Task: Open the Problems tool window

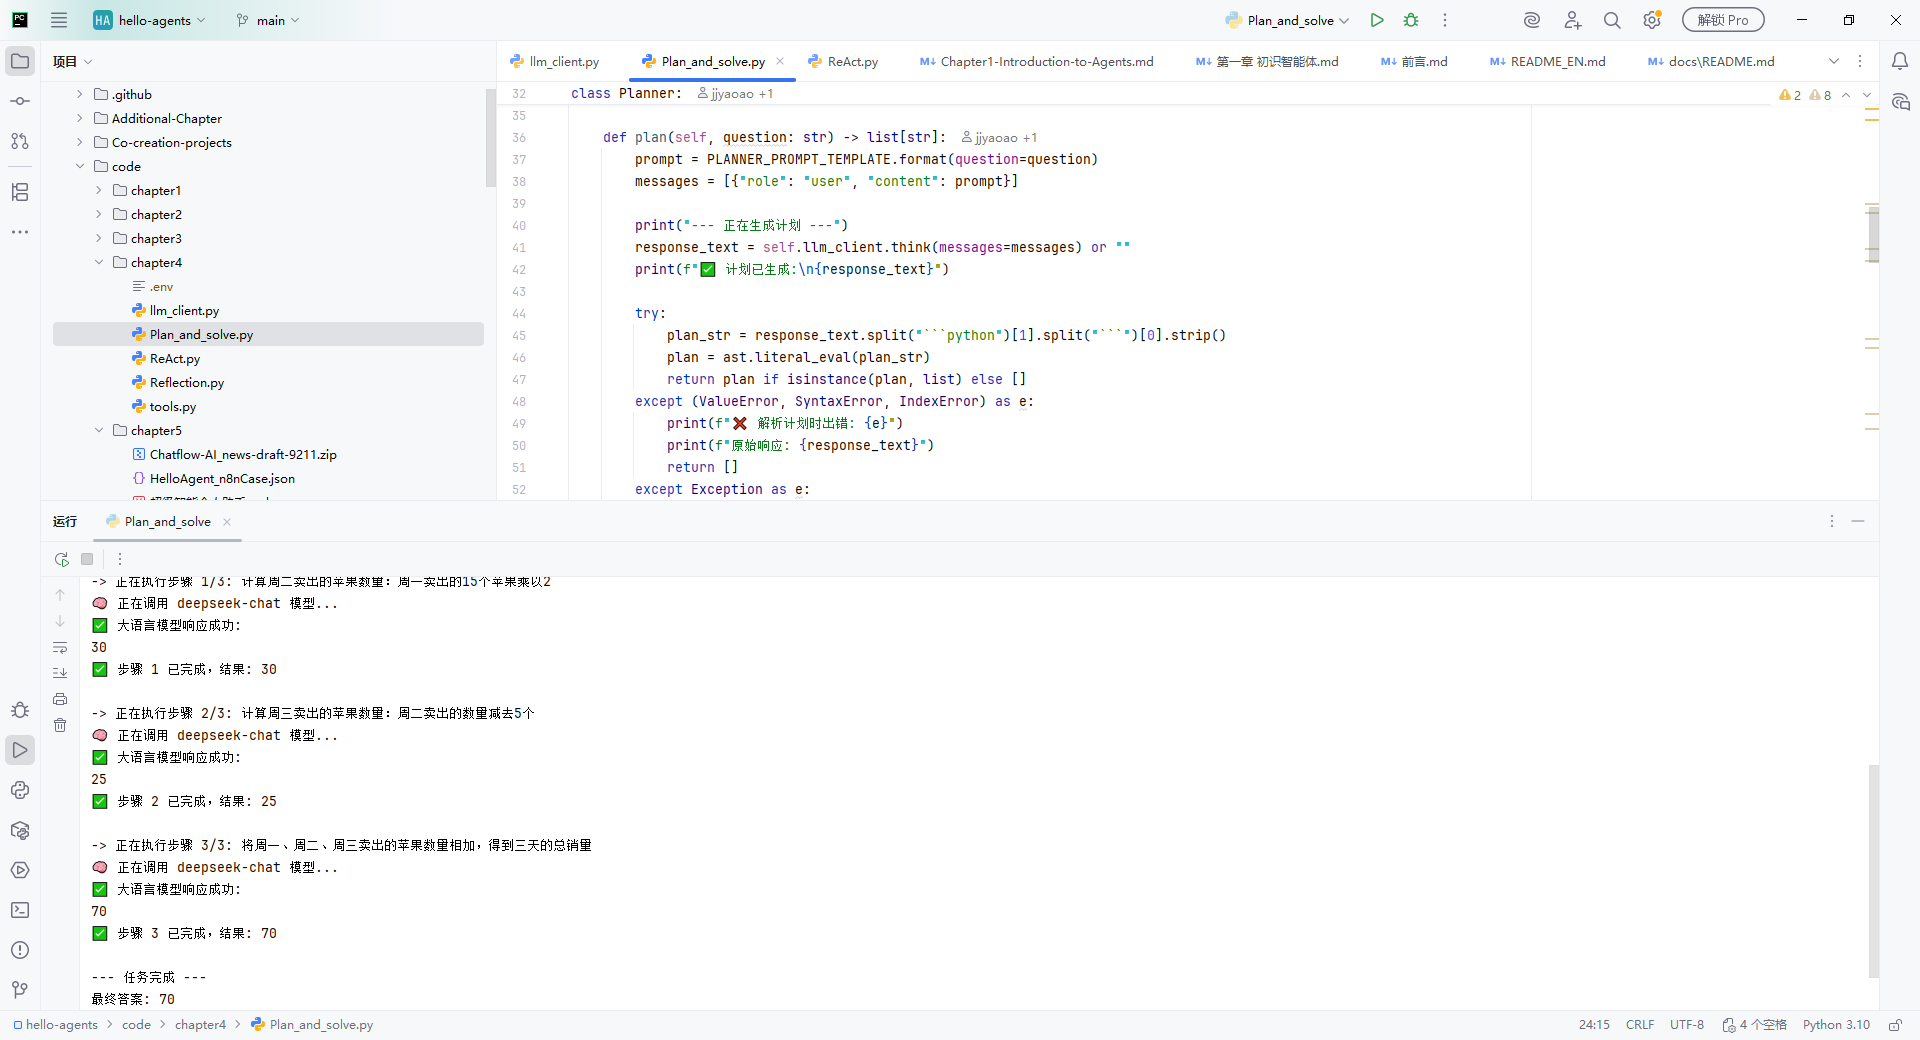Action: [x=20, y=950]
